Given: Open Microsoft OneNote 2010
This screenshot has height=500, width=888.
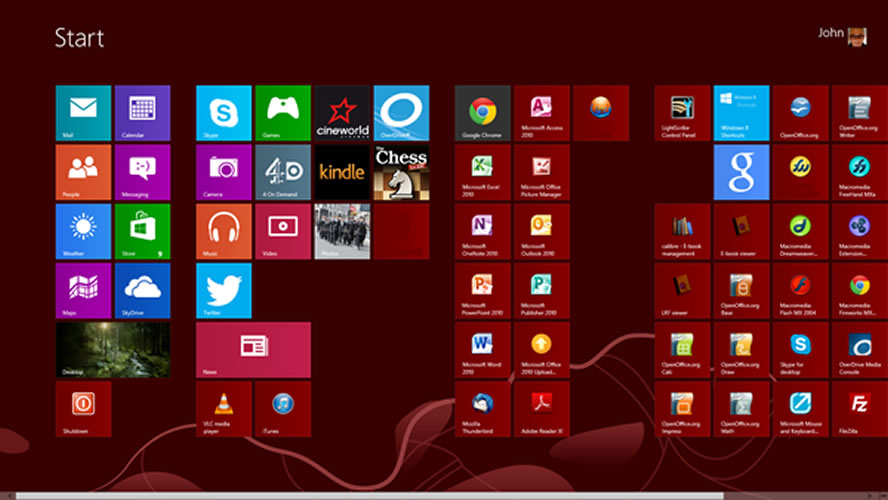Looking at the screenshot, I should pos(483,232).
